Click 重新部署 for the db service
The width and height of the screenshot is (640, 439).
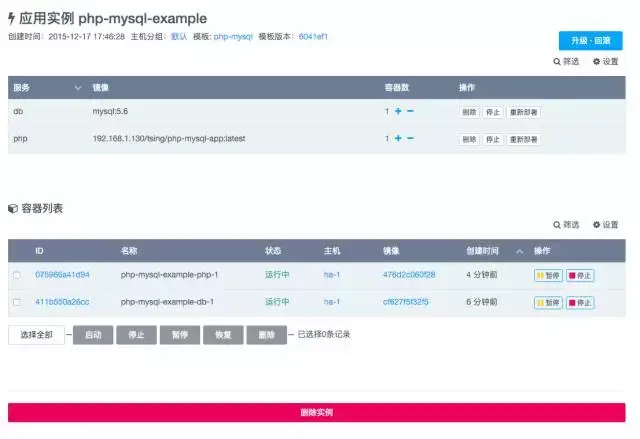(524, 112)
